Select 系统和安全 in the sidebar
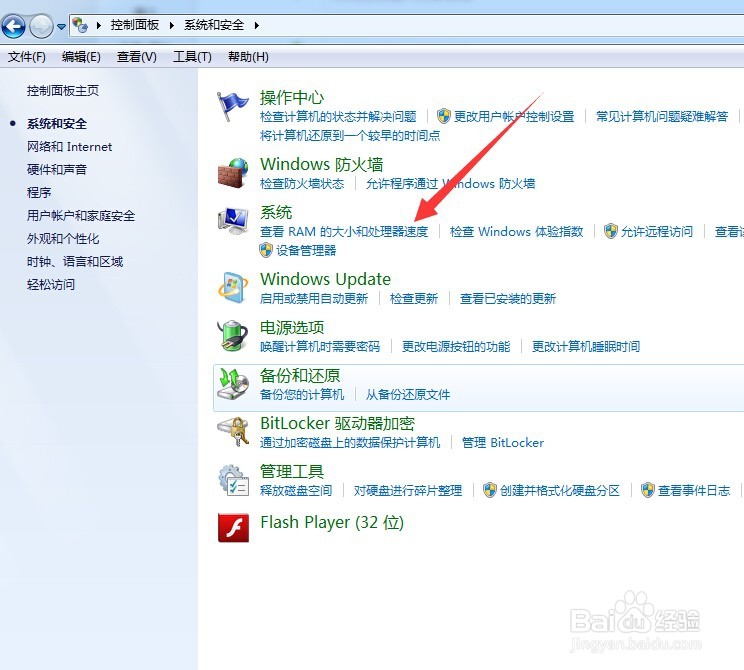This screenshot has height=670, width=744. point(57,124)
